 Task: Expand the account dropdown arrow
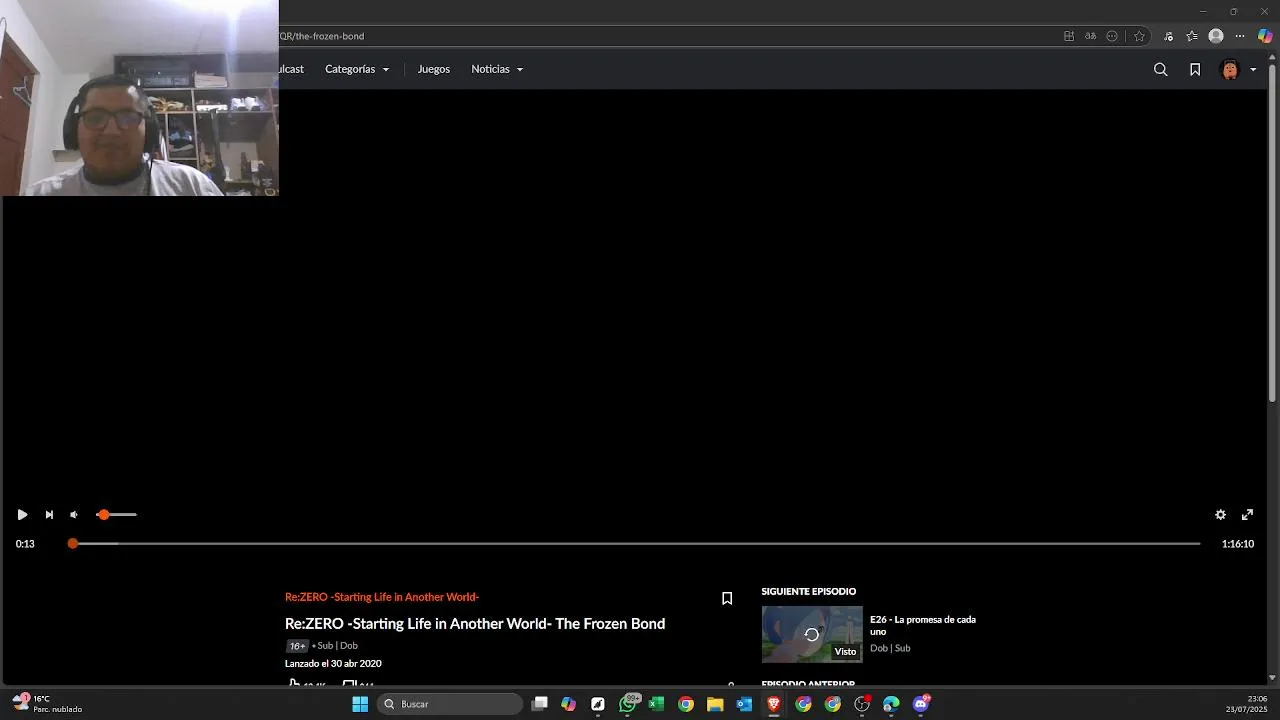point(1253,70)
